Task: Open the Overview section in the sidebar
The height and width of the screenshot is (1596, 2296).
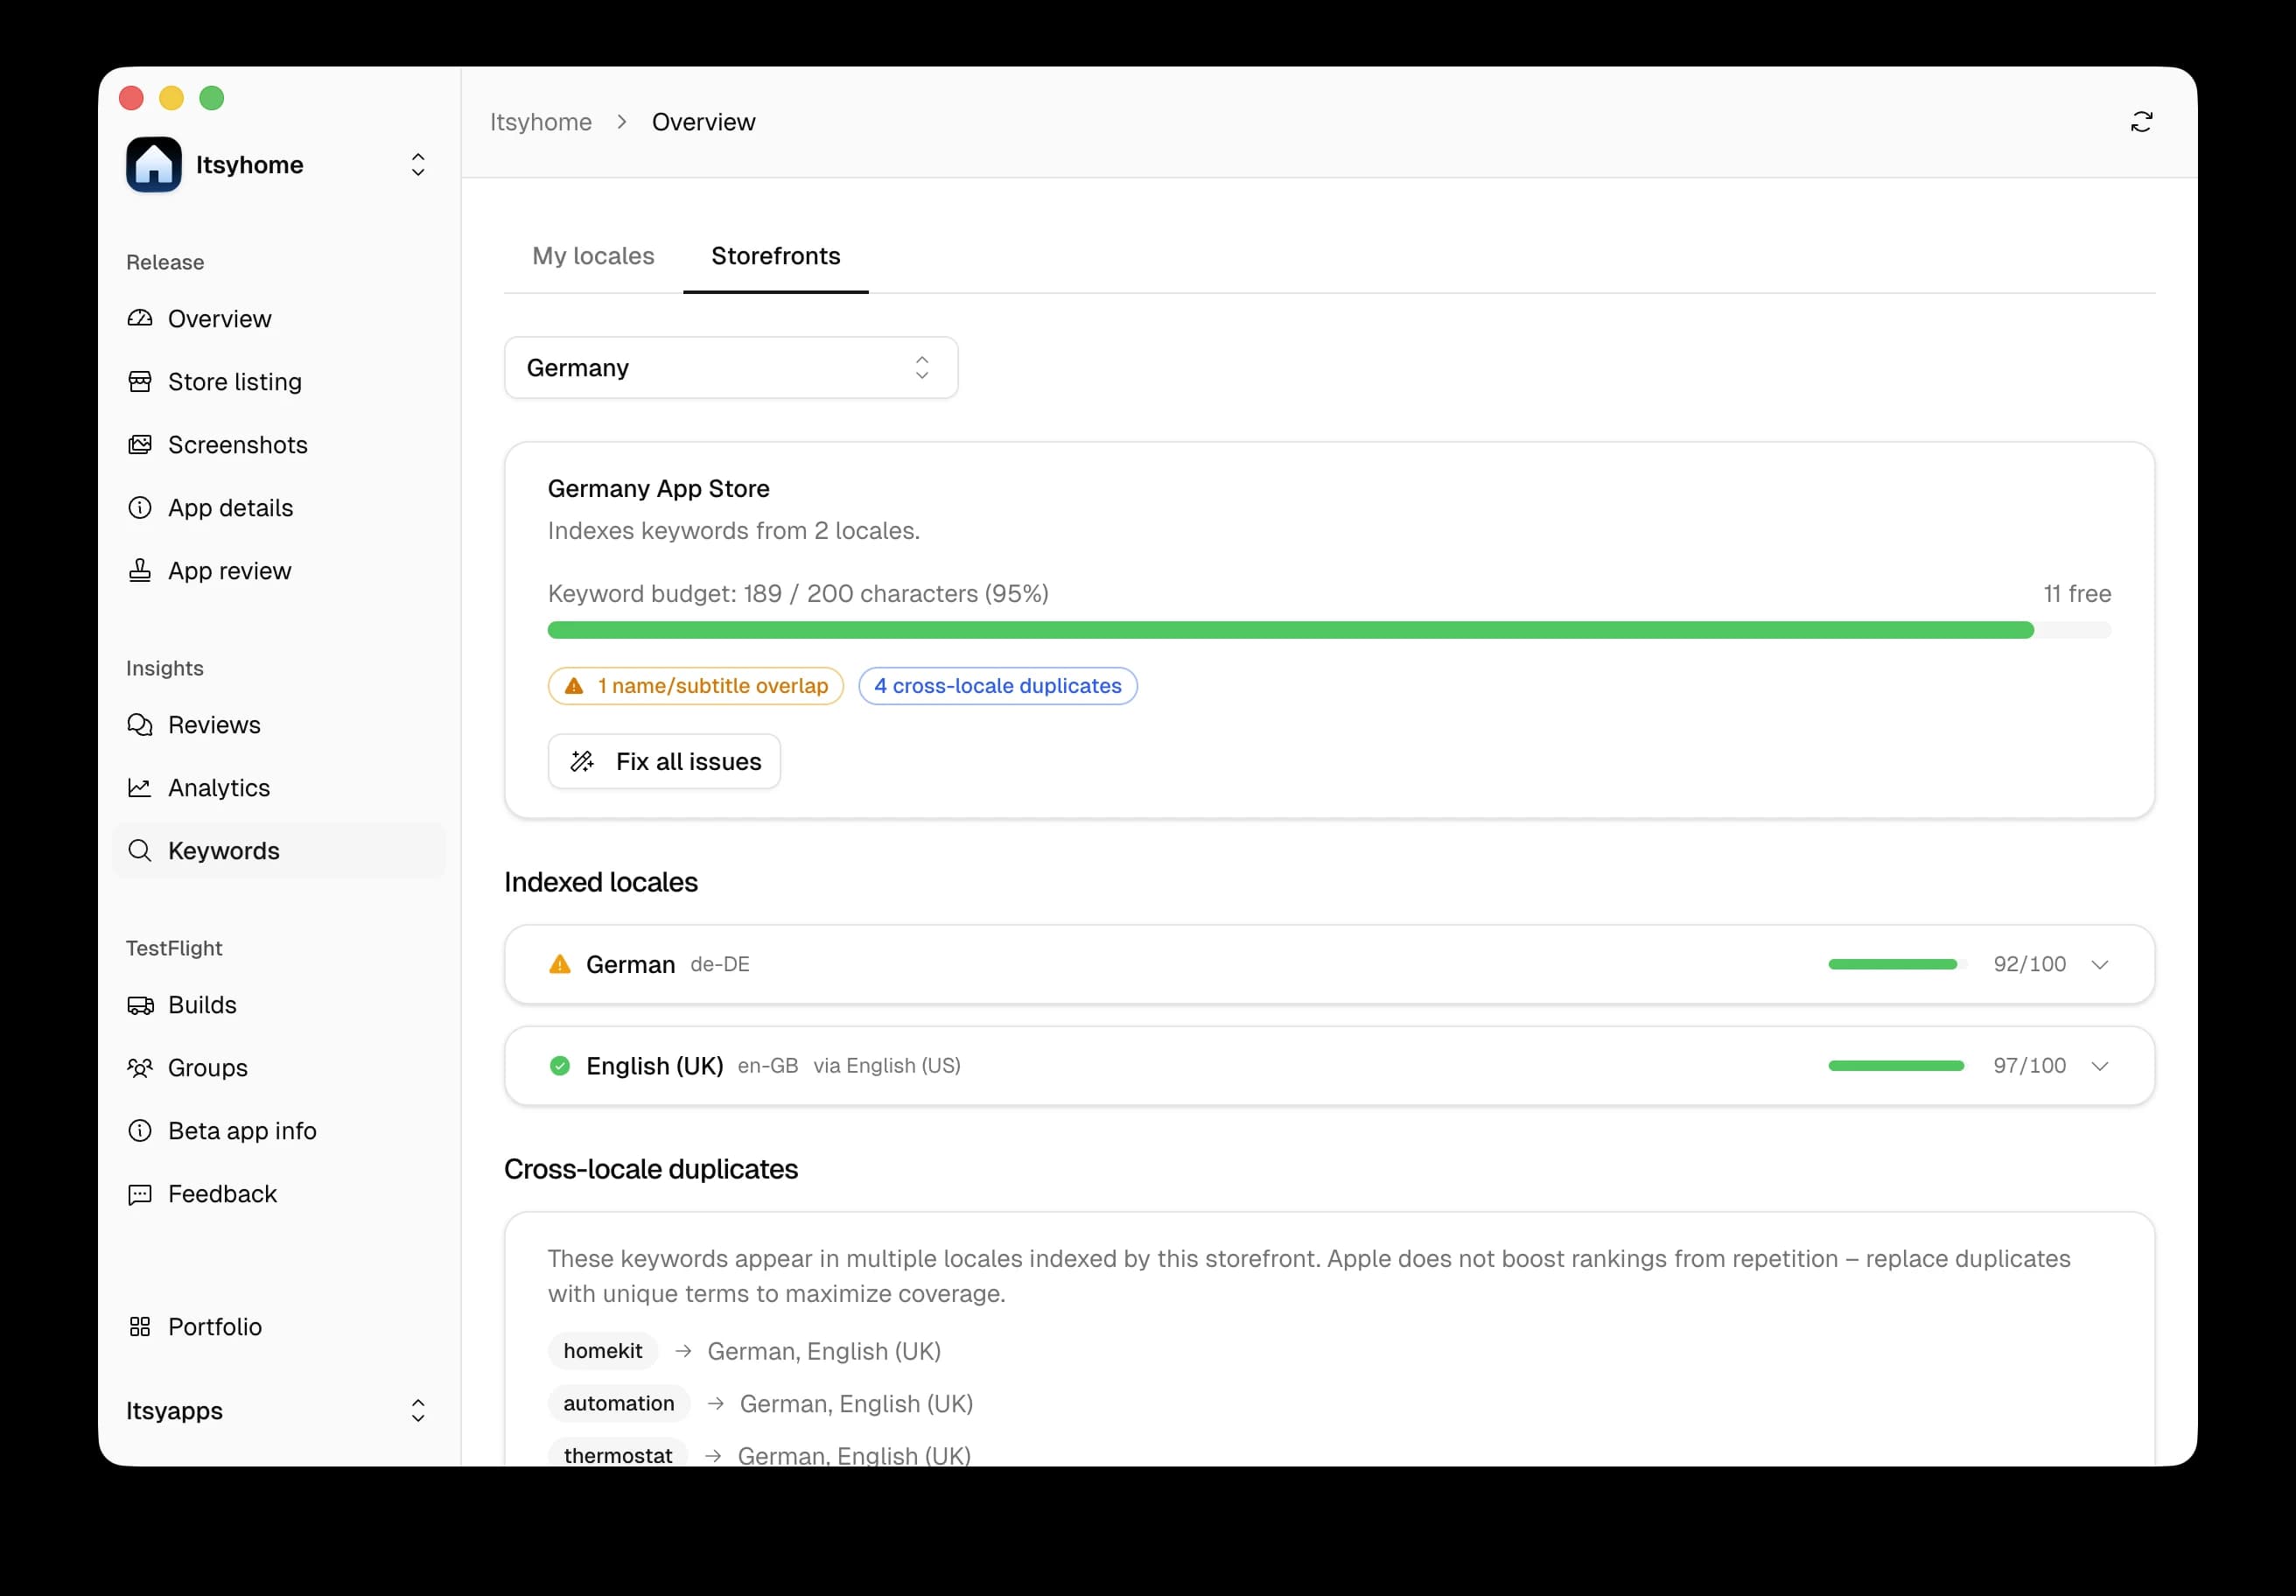Action: pyautogui.click(x=219, y=318)
